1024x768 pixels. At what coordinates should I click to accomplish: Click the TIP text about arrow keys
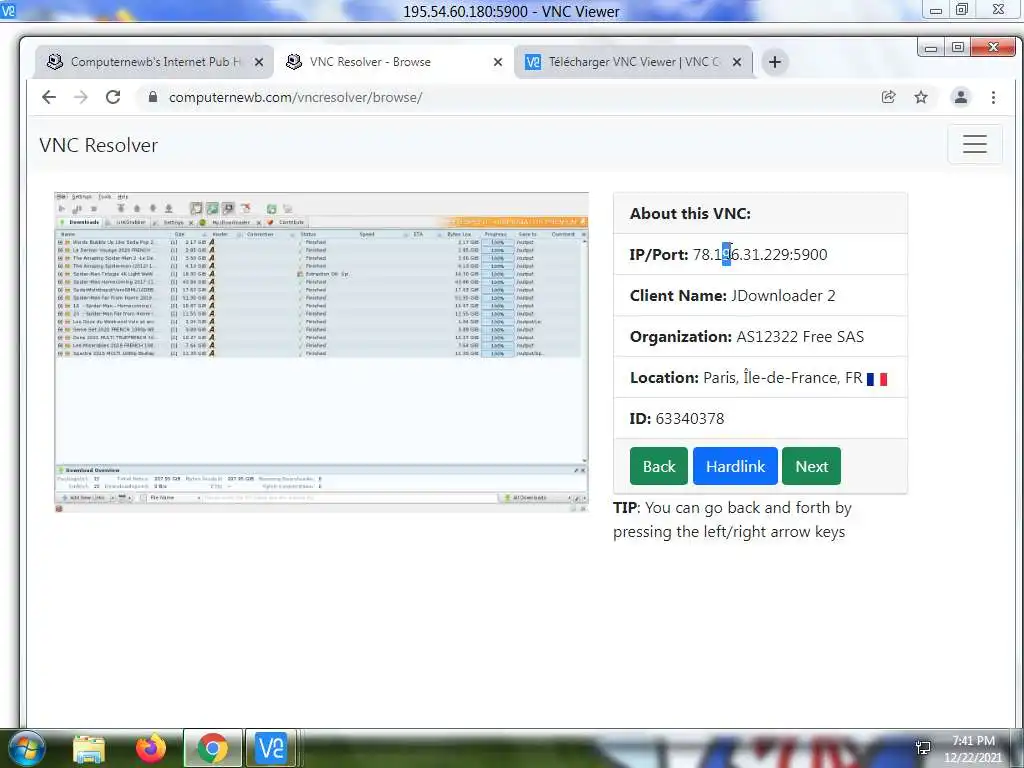(732, 520)
